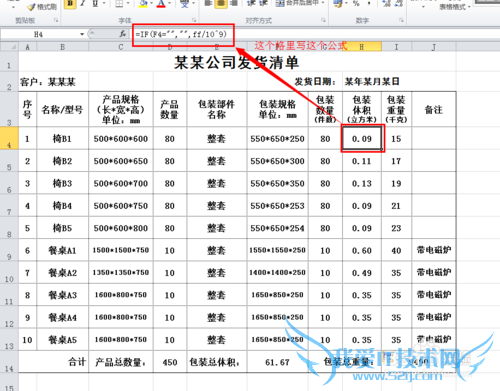500x391 pixels.
Task: Toggle Bold formatting
Action: 70,3
